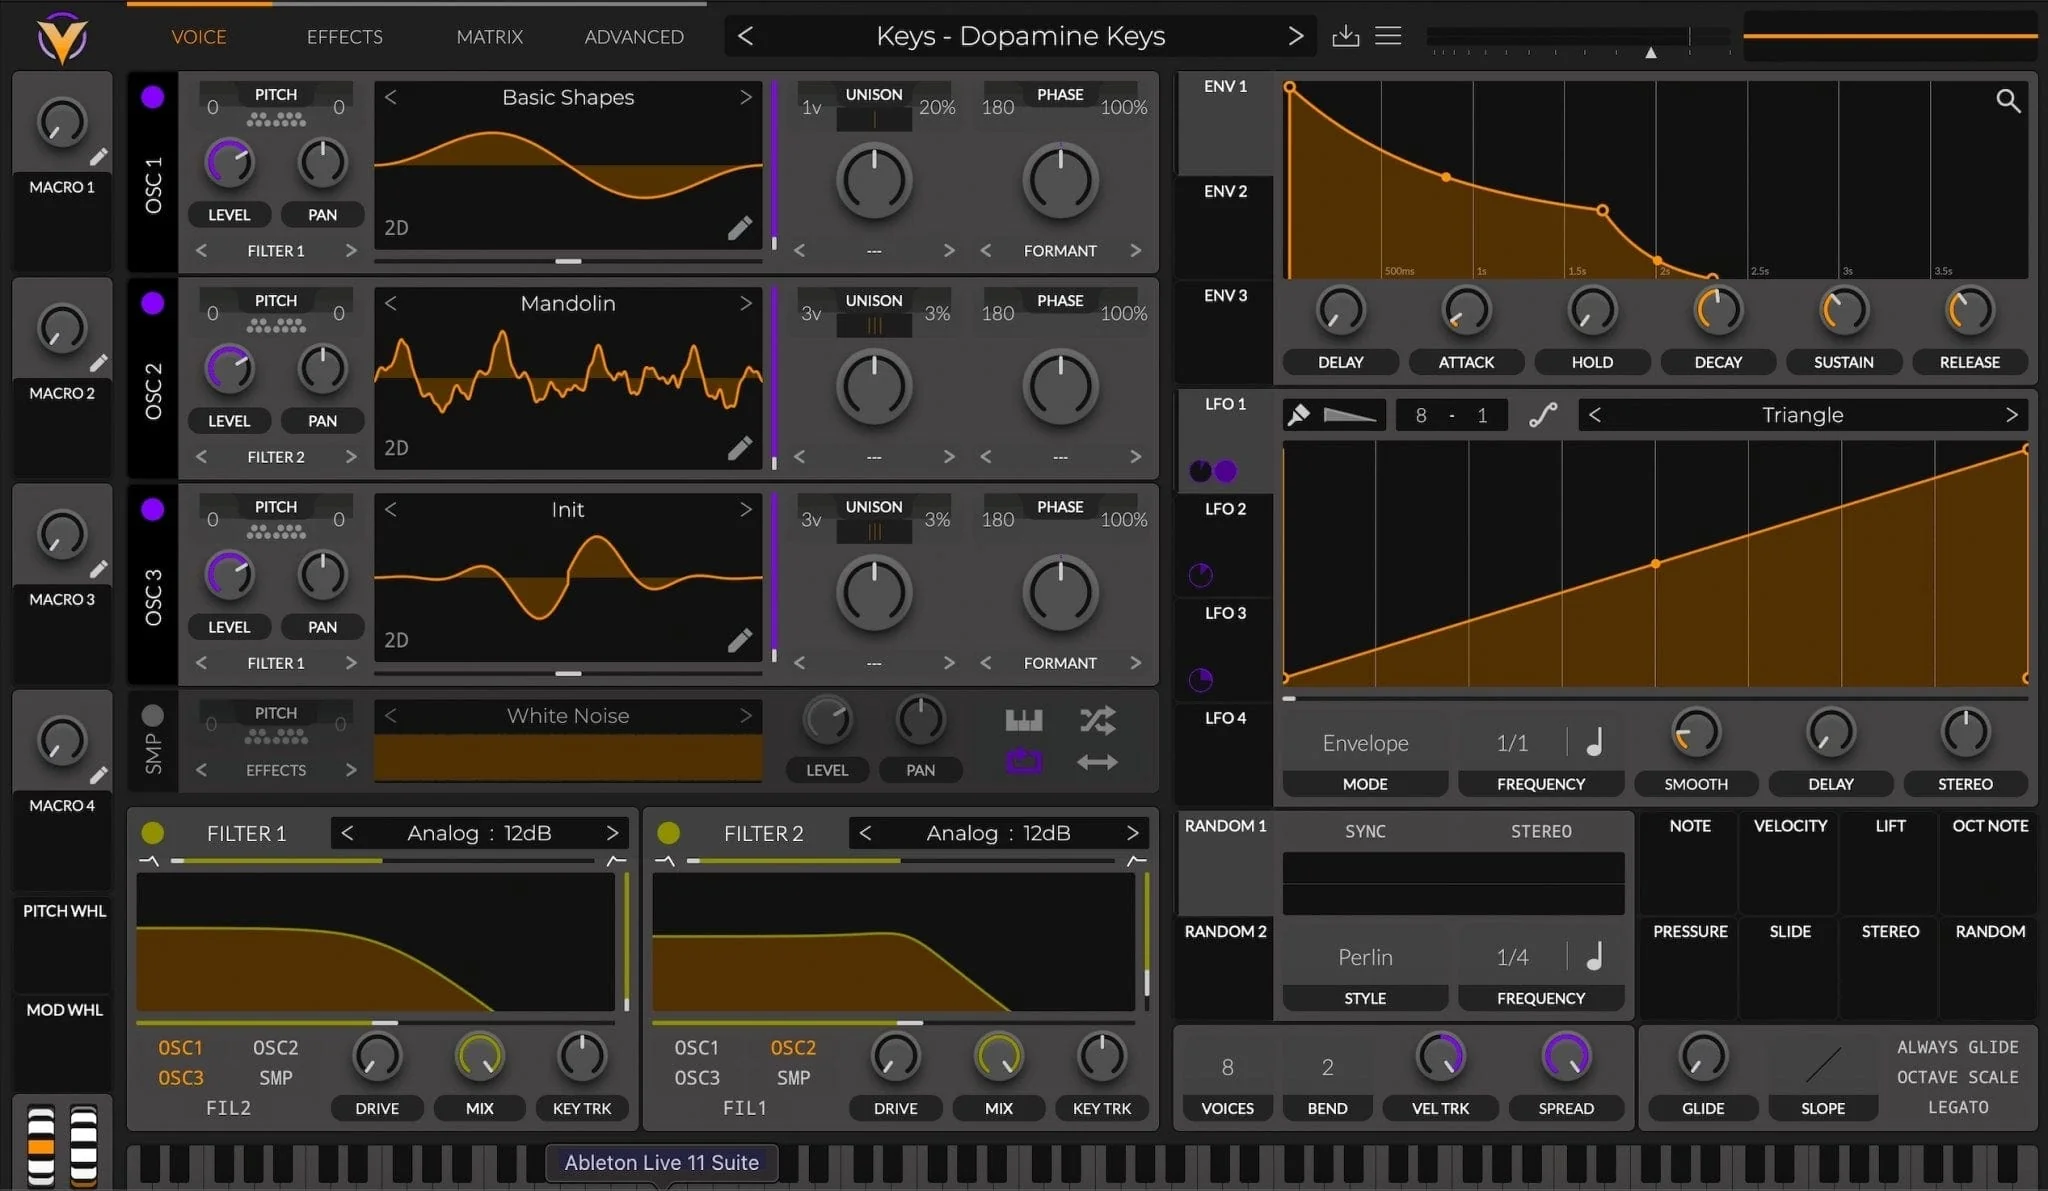Click LFO 2 modulation indicator circle
The height and width of the screenshot is (1191, 2048).
coord(1200,575)
